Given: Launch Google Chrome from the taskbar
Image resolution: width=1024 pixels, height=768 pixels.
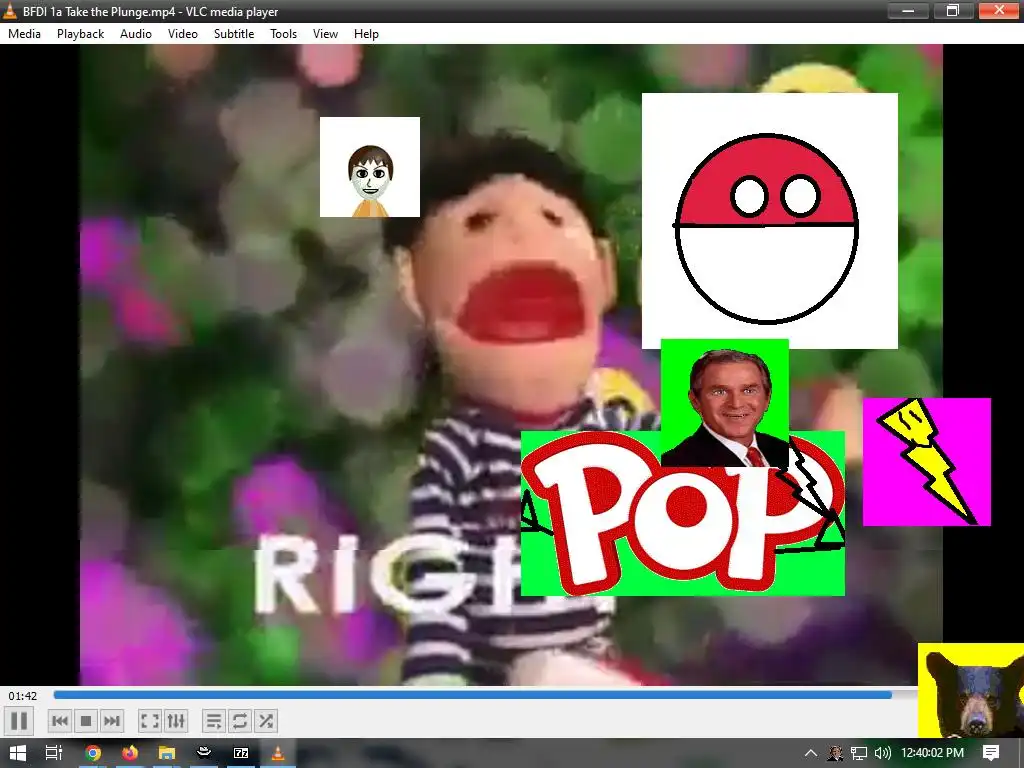Looking at the screenshot, I should coord(93,753).
